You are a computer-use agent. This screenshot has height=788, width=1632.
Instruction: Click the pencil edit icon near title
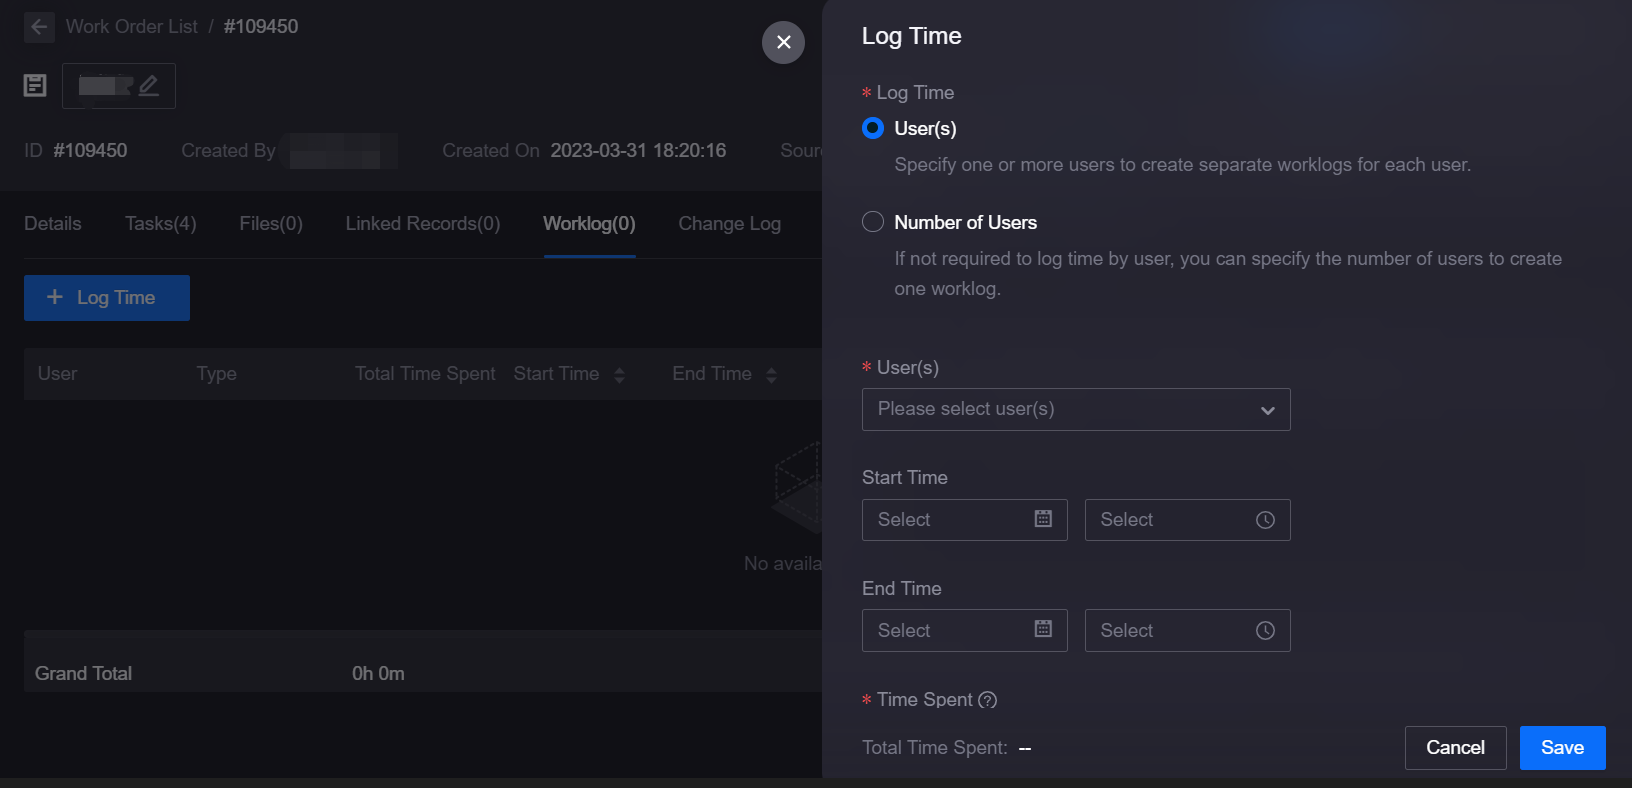pos(149,86)
